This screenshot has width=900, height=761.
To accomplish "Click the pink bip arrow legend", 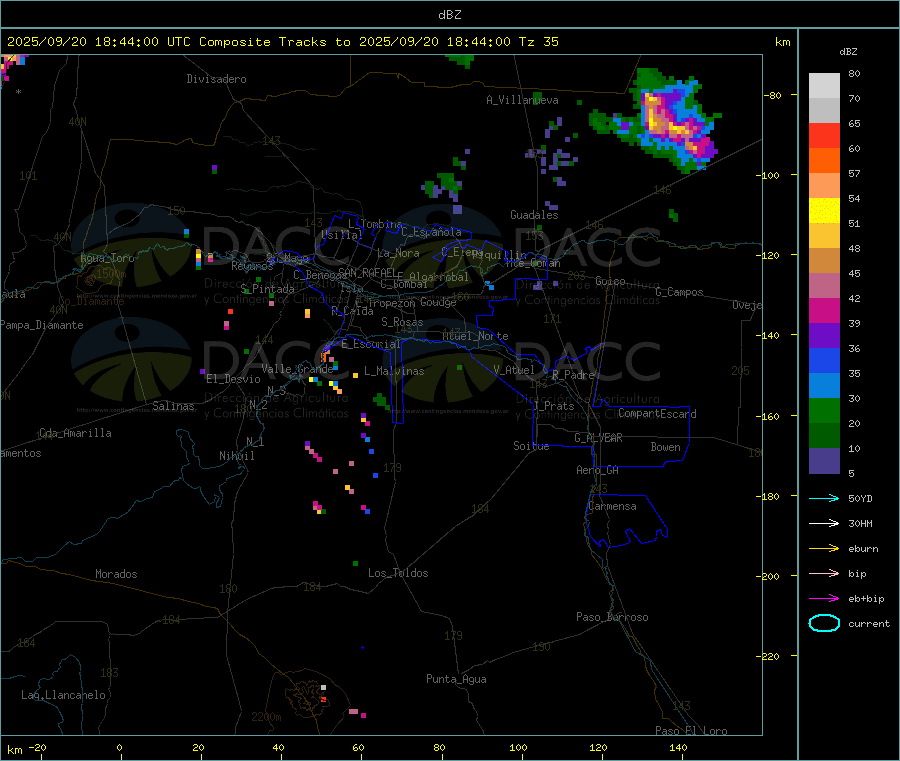I will [x=824, y=573].
